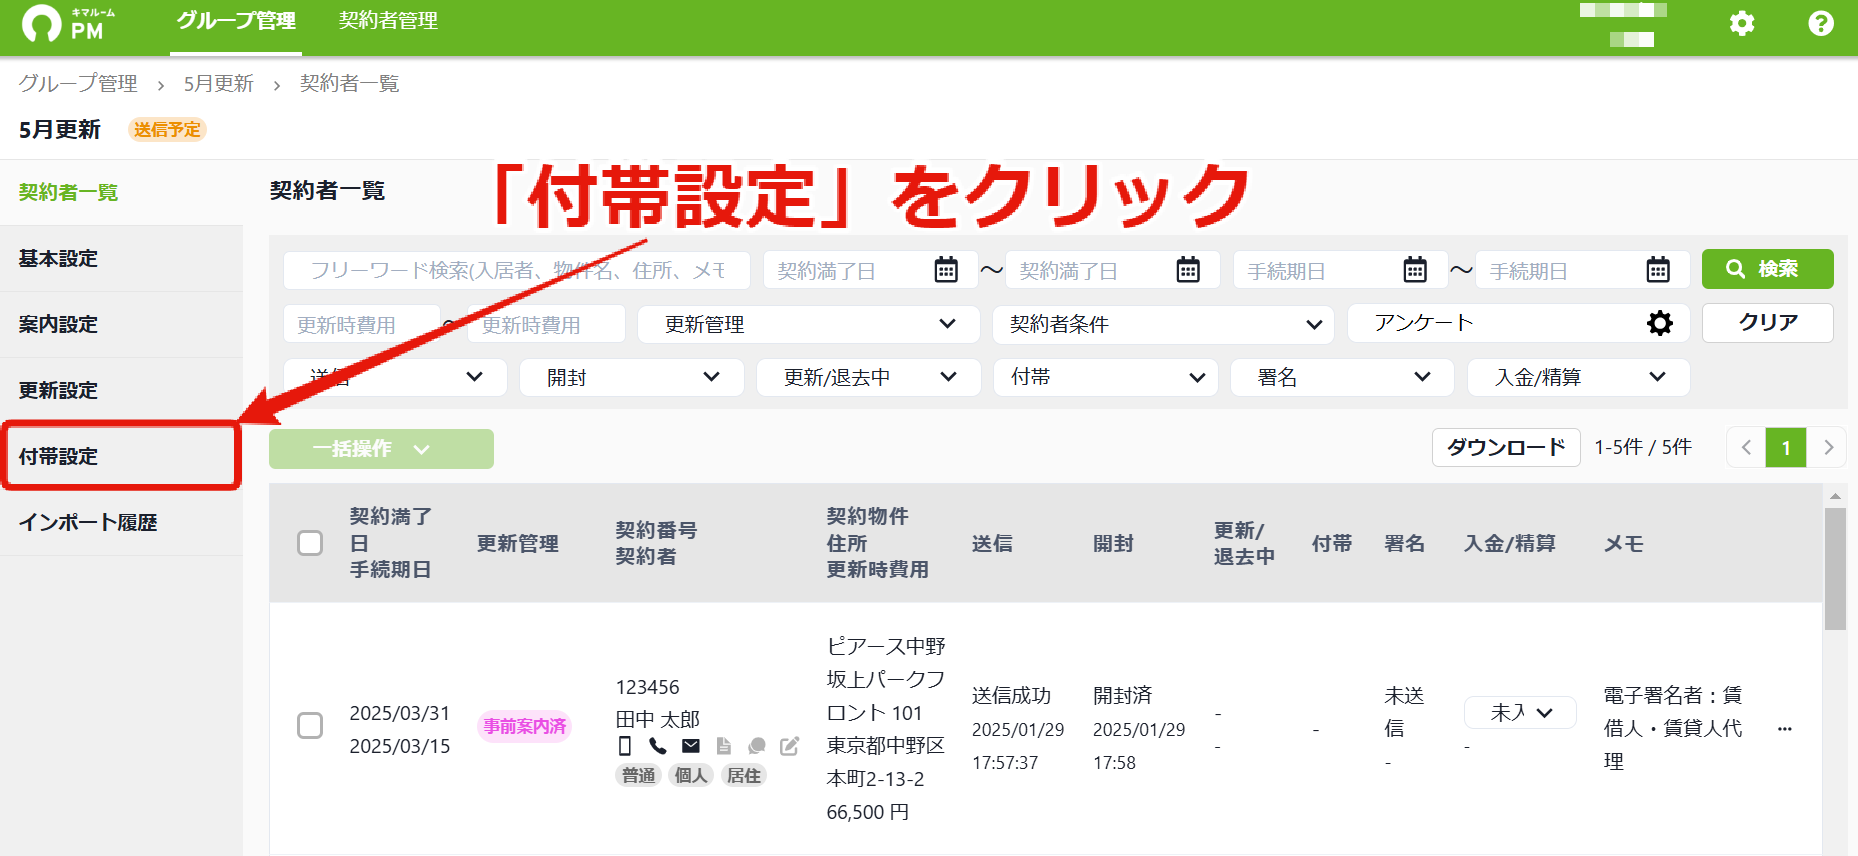
Task: Open the help question mark icon
Action: point(1821,23)
